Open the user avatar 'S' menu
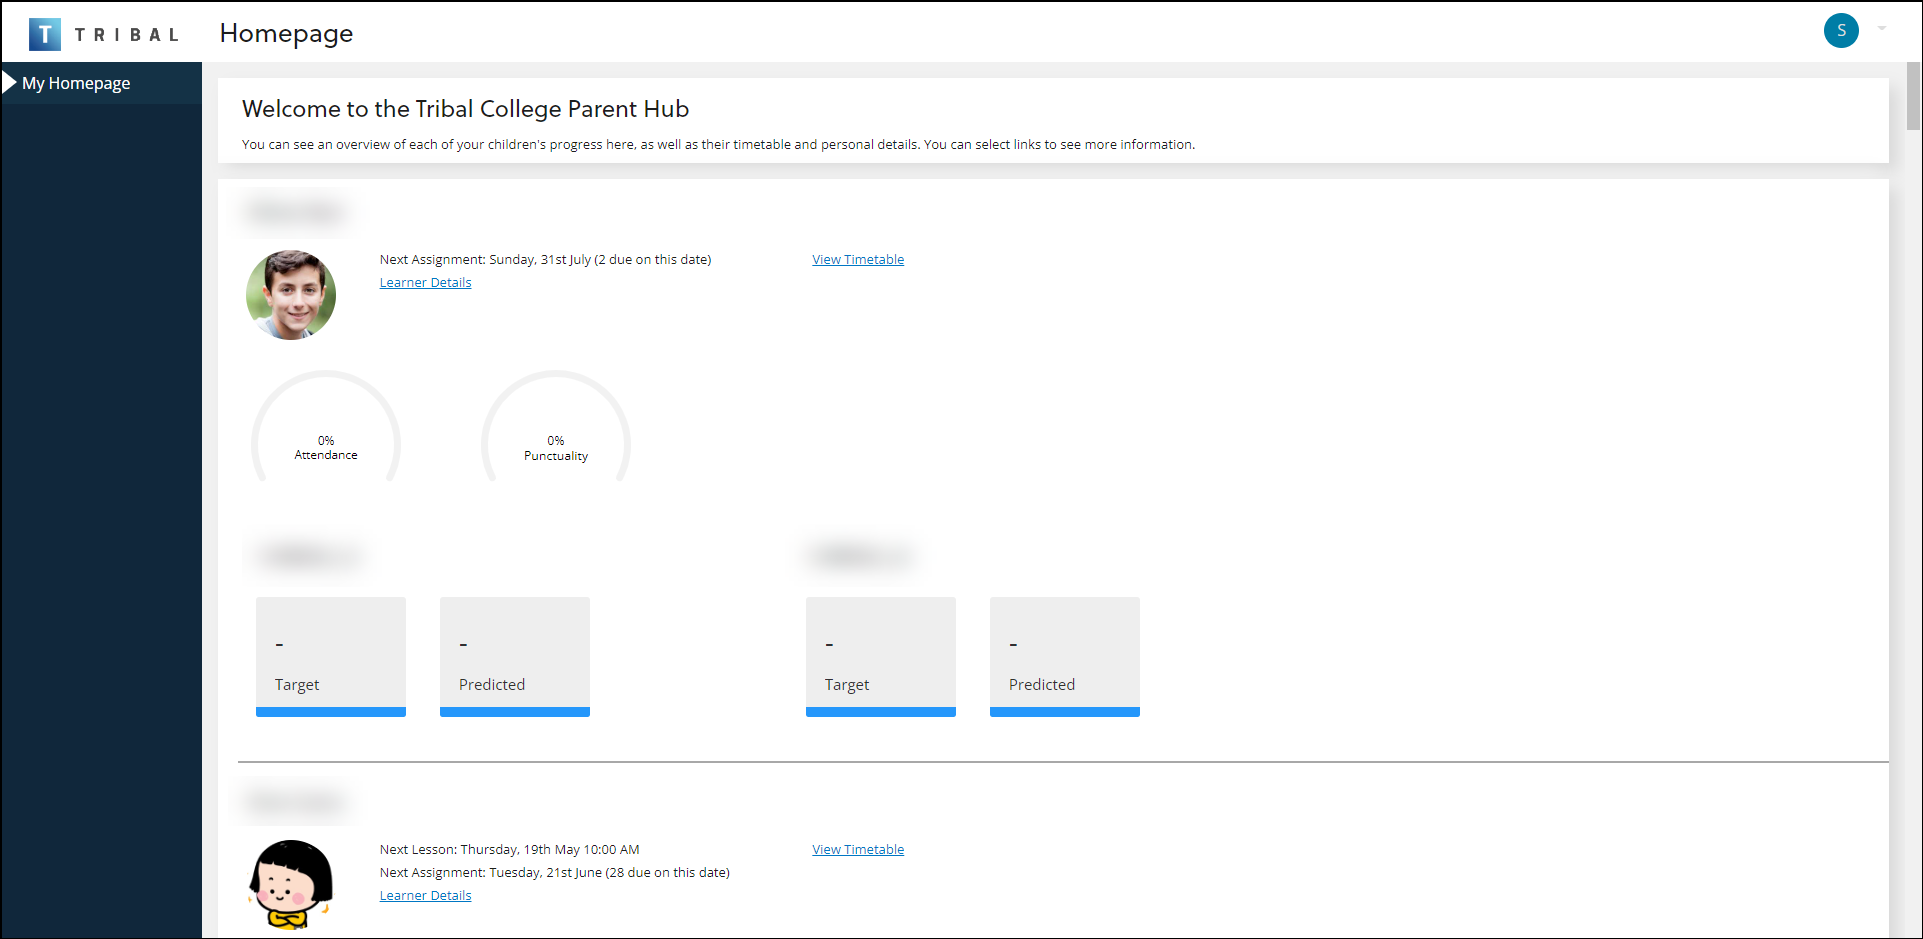Screen dimensions: 1923x939 [x=1840, y=30]
